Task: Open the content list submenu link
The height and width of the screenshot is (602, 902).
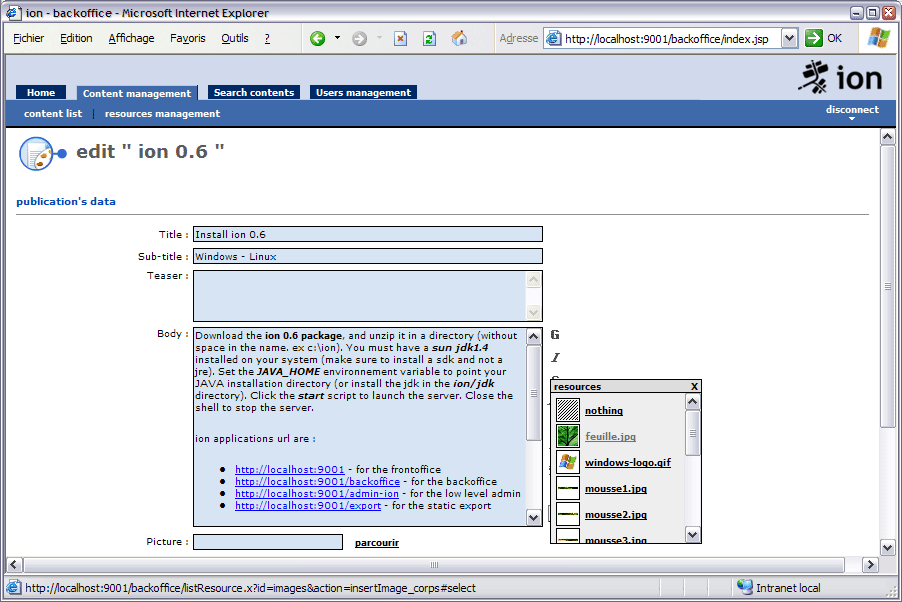Action: 53,113
